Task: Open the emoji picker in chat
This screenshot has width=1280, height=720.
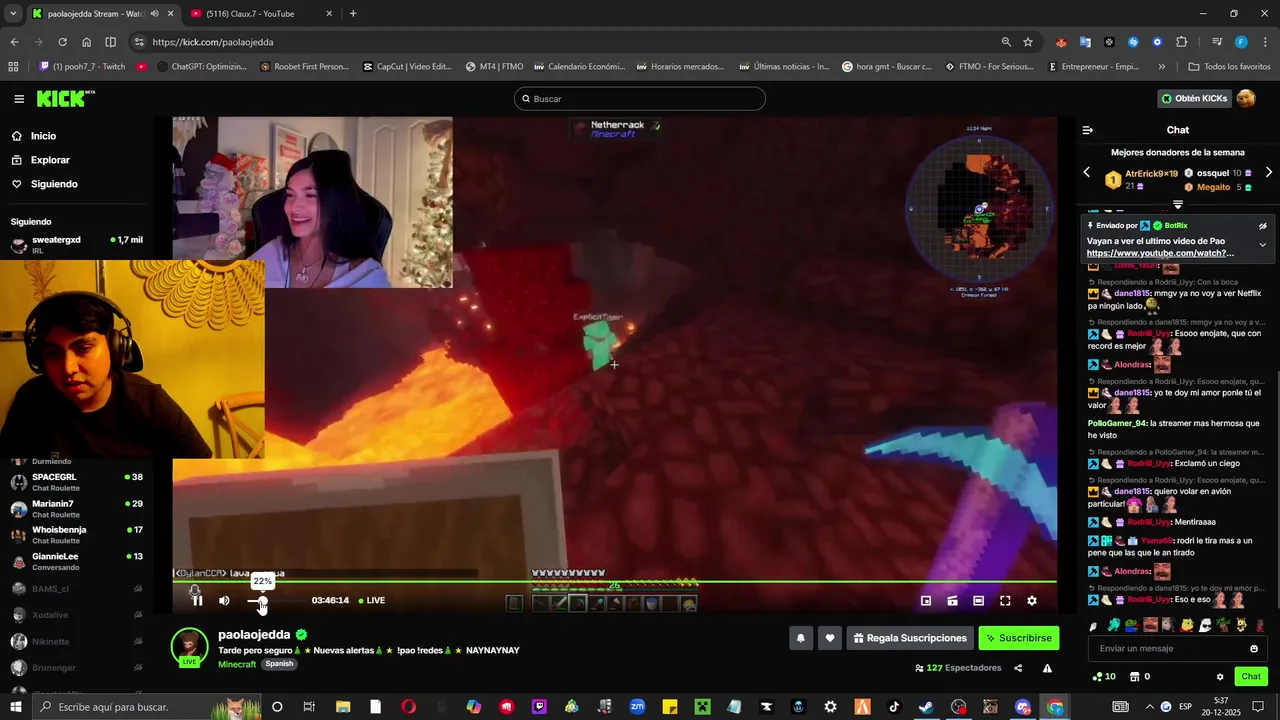Action: pyautogui.click(x=1254, y=648)
